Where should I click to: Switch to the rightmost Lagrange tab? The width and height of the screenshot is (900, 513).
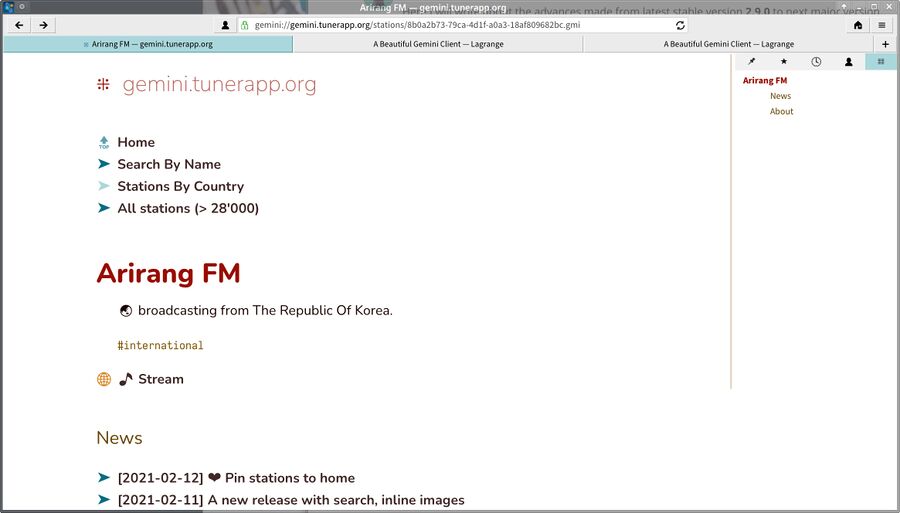pos(728,44)
